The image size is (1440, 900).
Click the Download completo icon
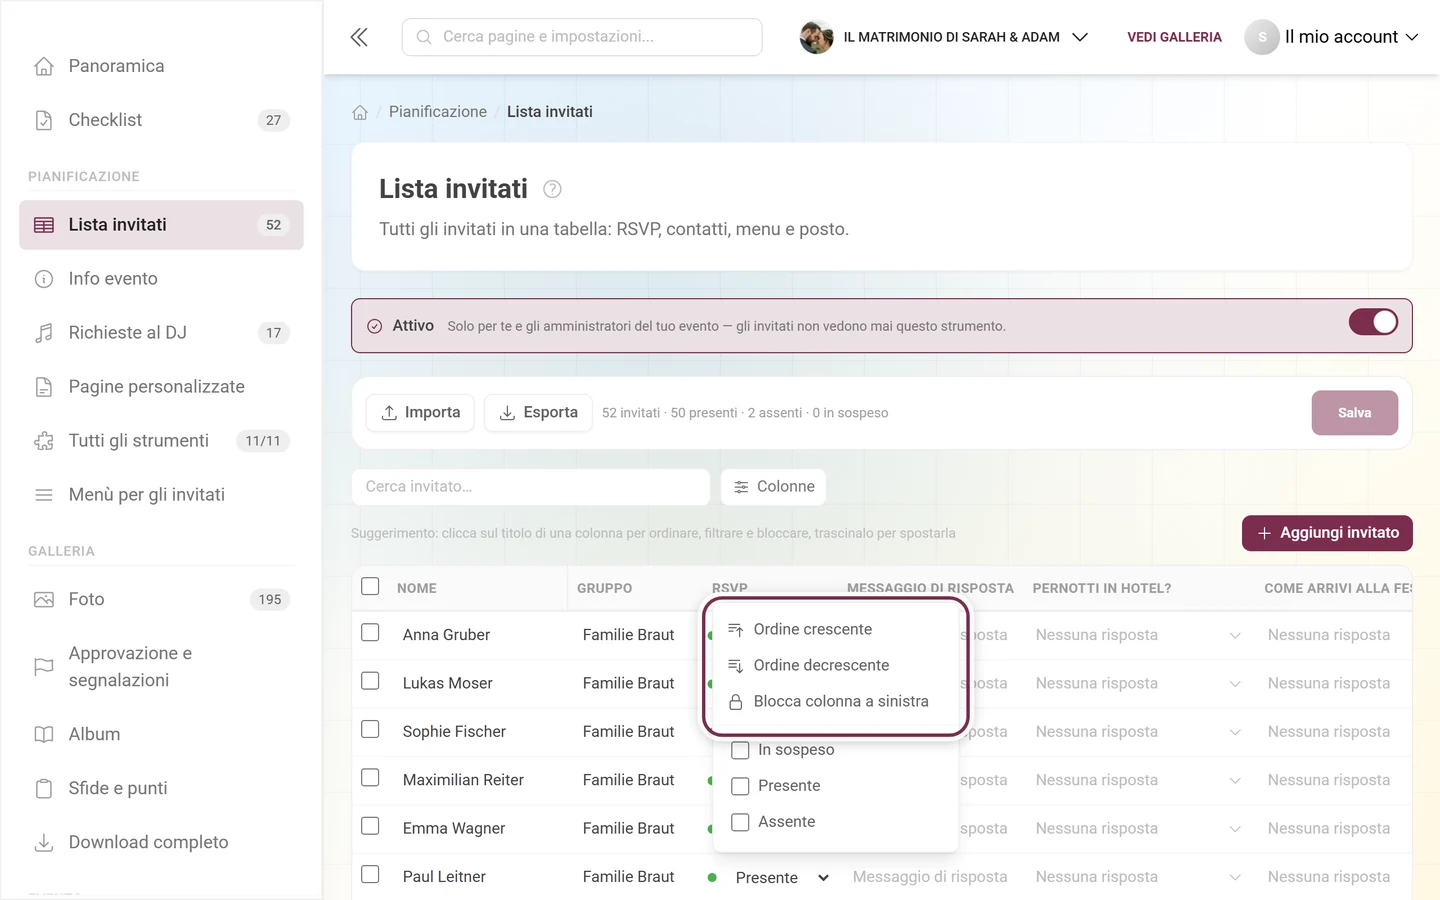point(44,842)
